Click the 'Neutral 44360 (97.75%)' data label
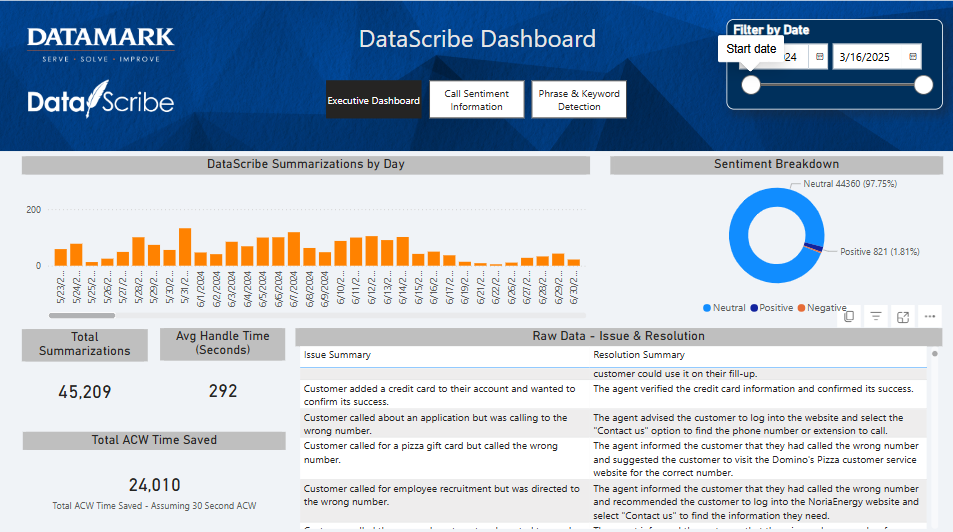The width and height of the screenshot is (953, 532). pos(850,184)
